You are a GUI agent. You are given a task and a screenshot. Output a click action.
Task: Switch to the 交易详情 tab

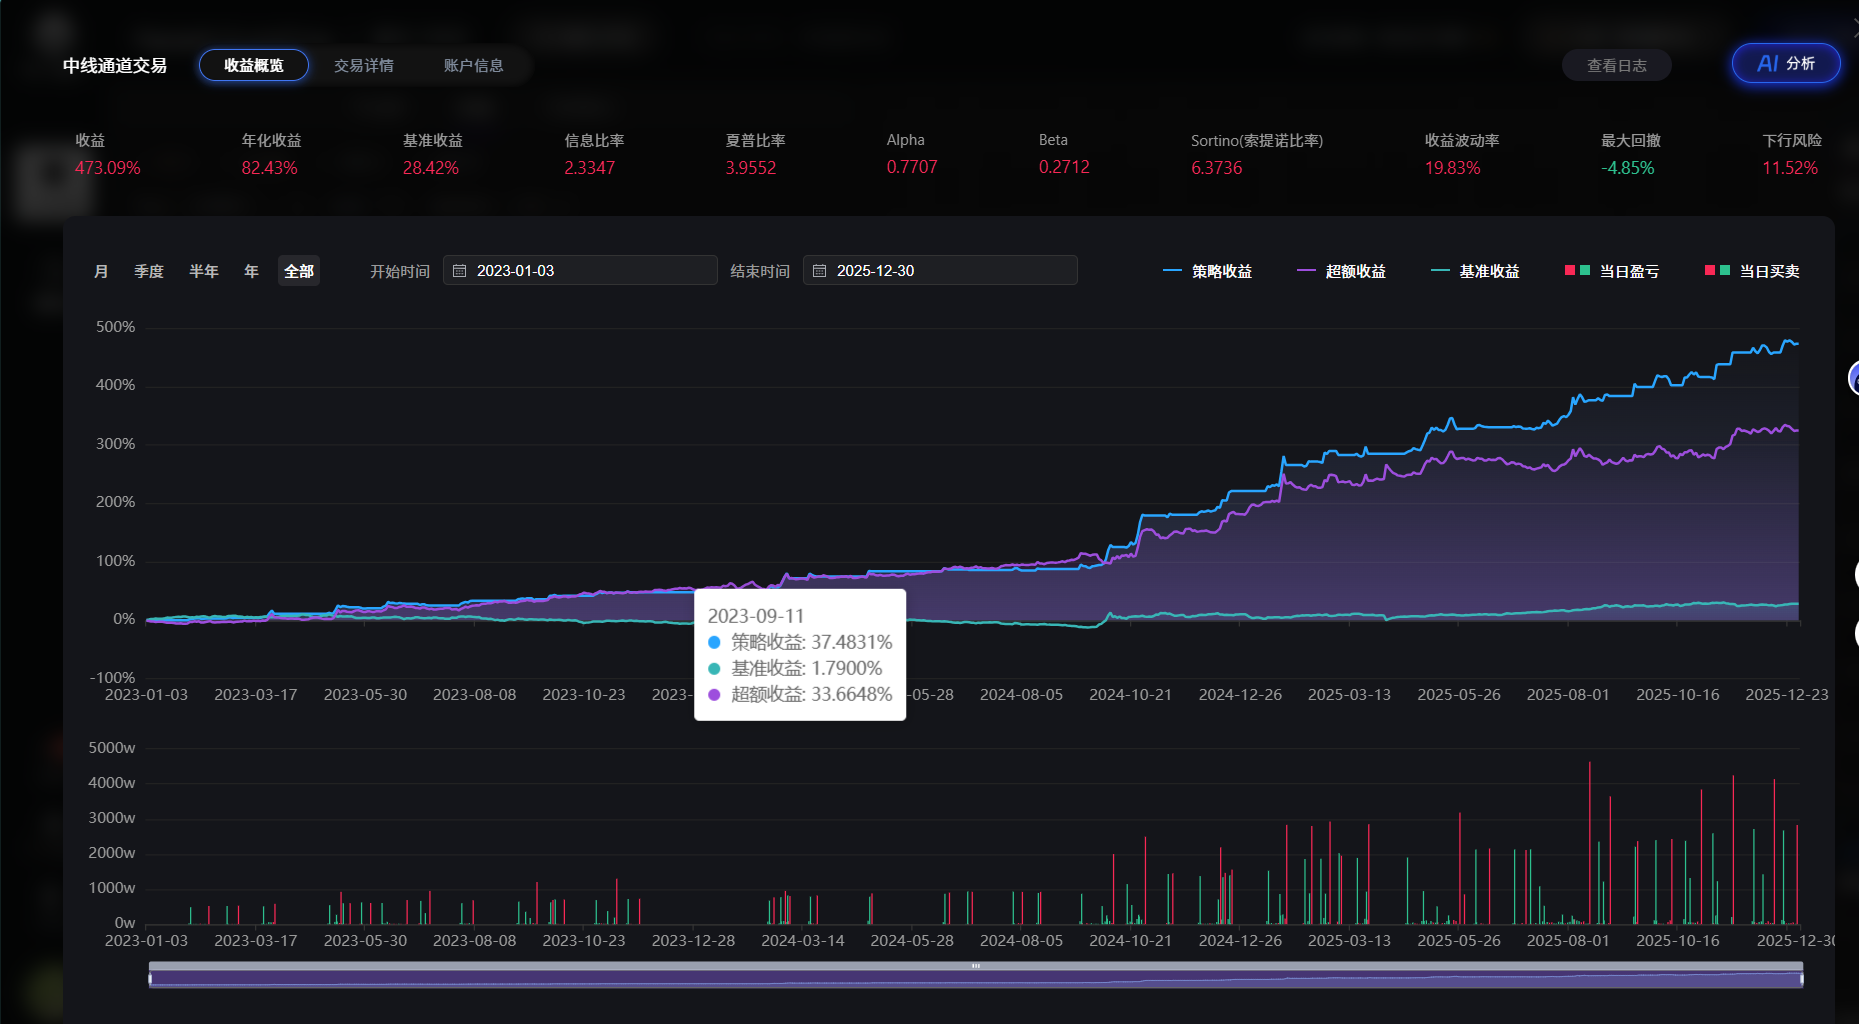[364, 65]
